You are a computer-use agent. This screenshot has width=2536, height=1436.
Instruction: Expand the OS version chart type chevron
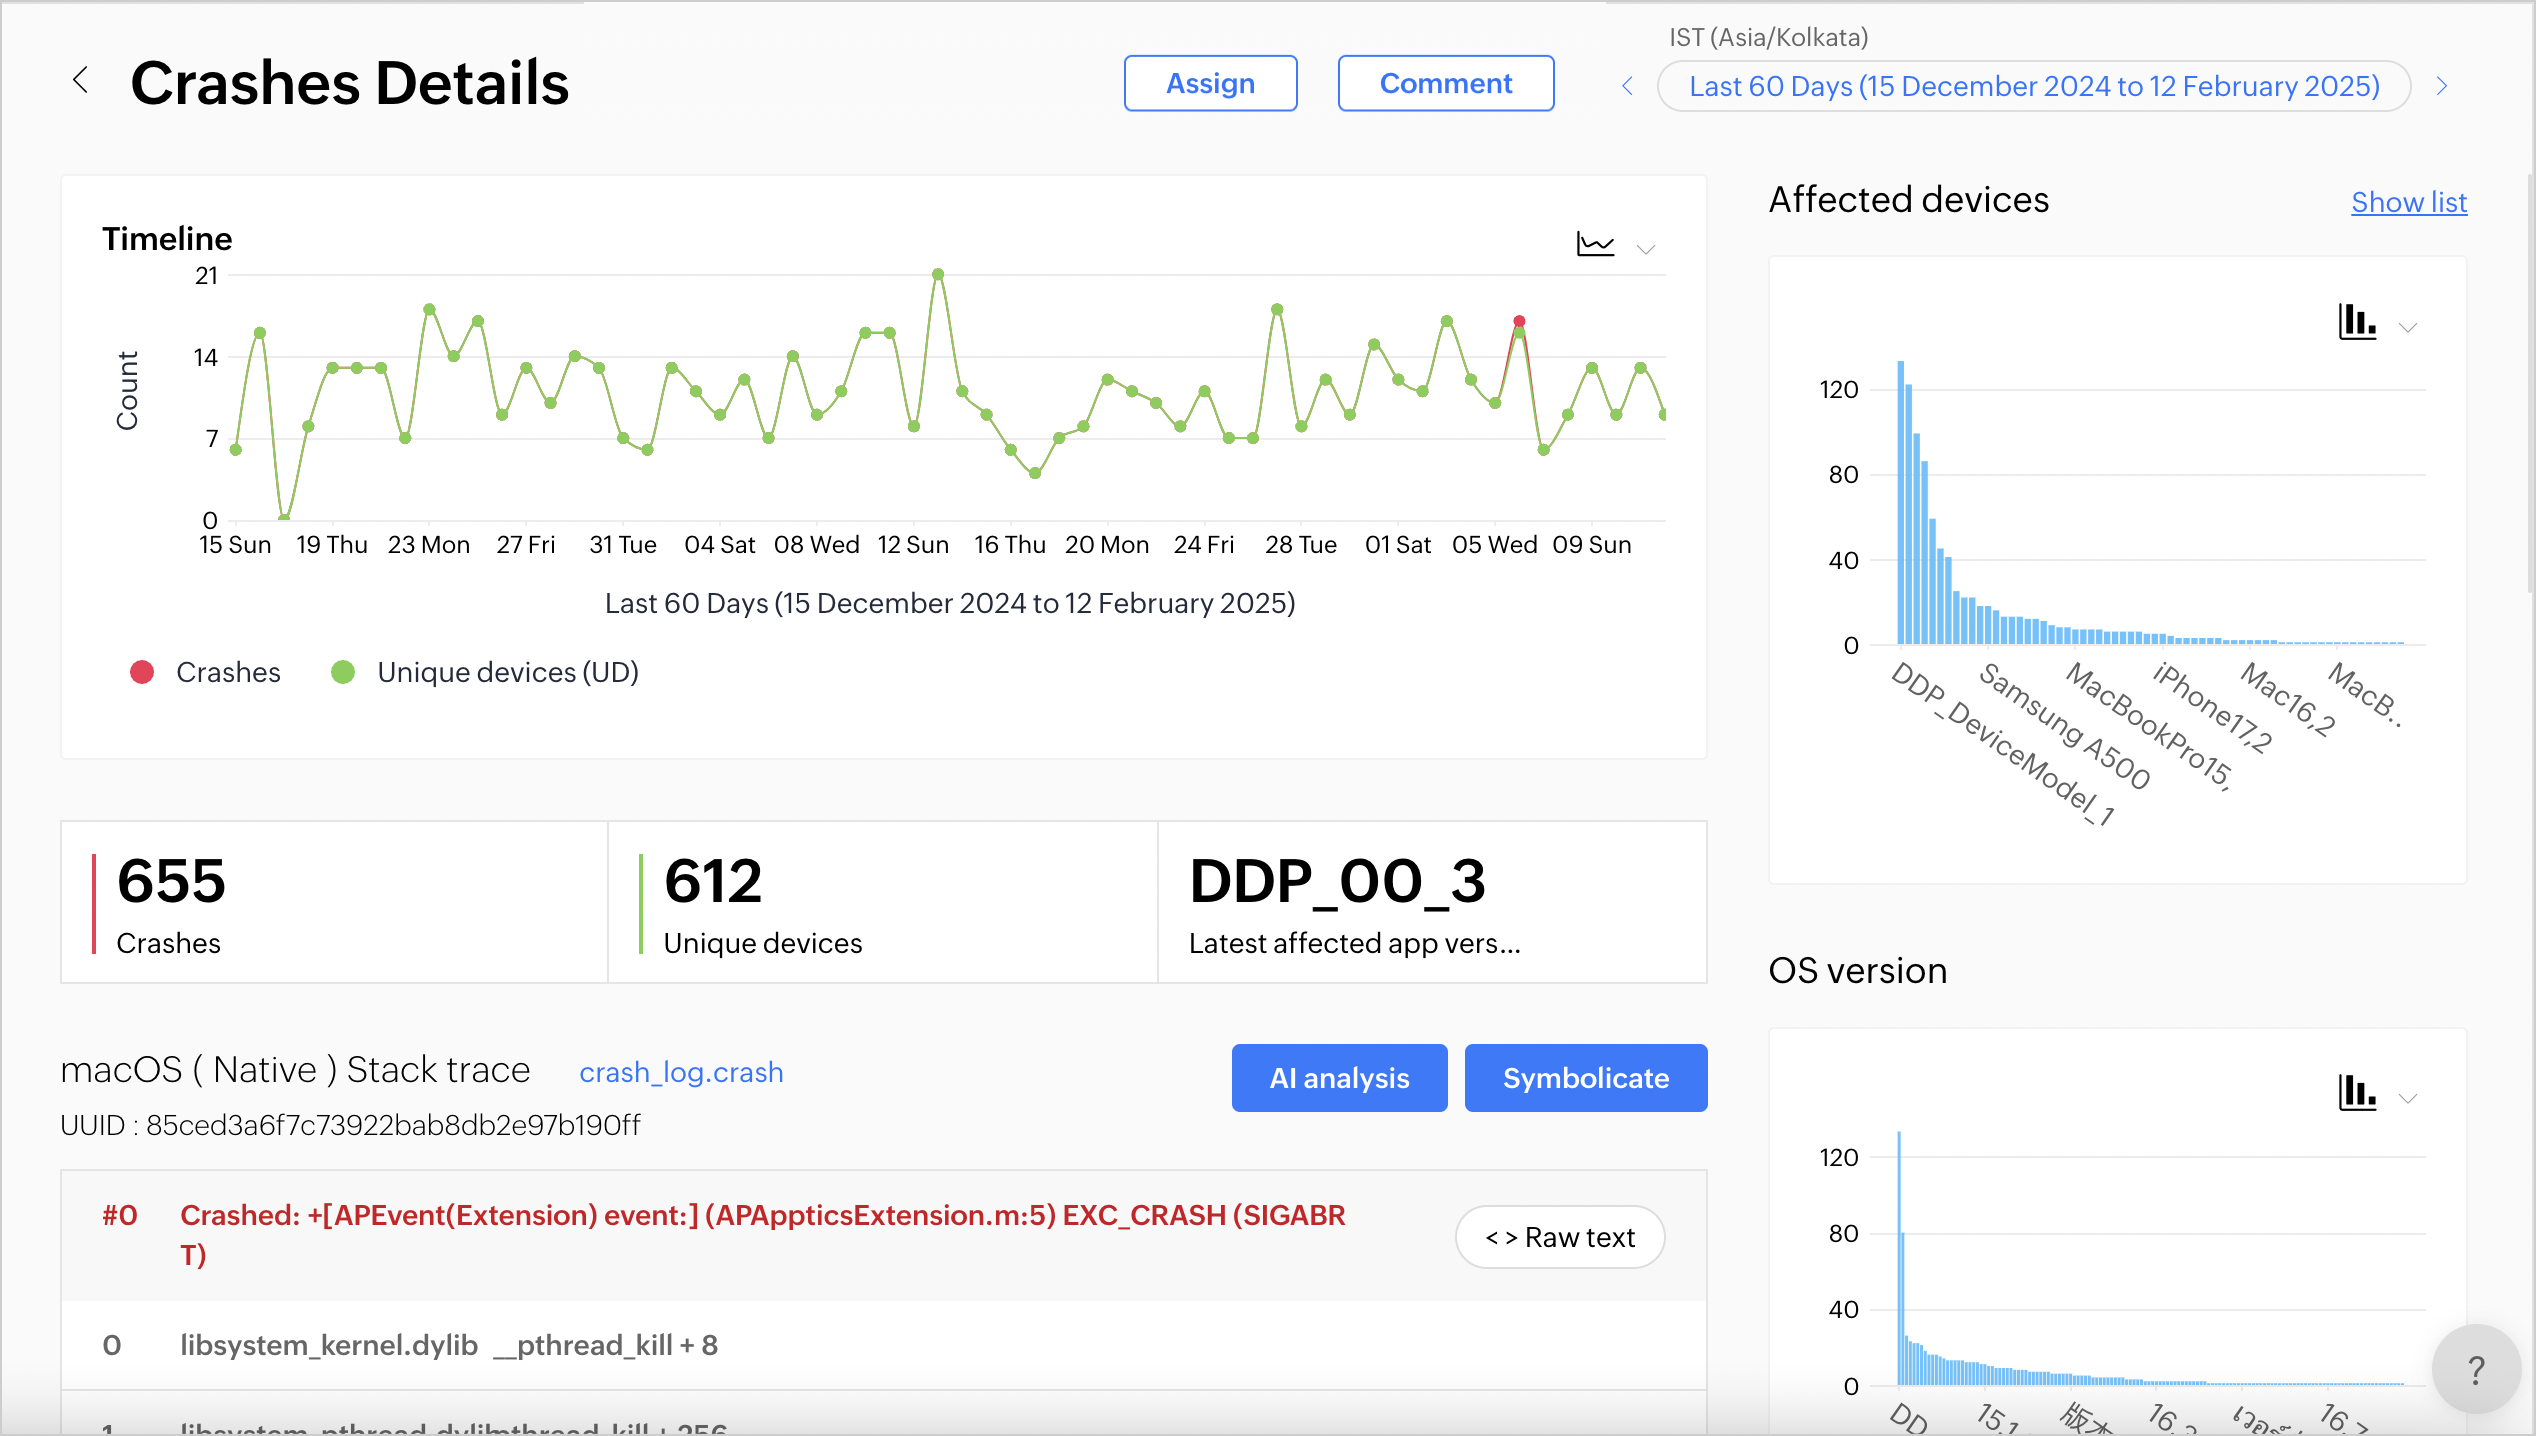click(x=2408, y=1098)
